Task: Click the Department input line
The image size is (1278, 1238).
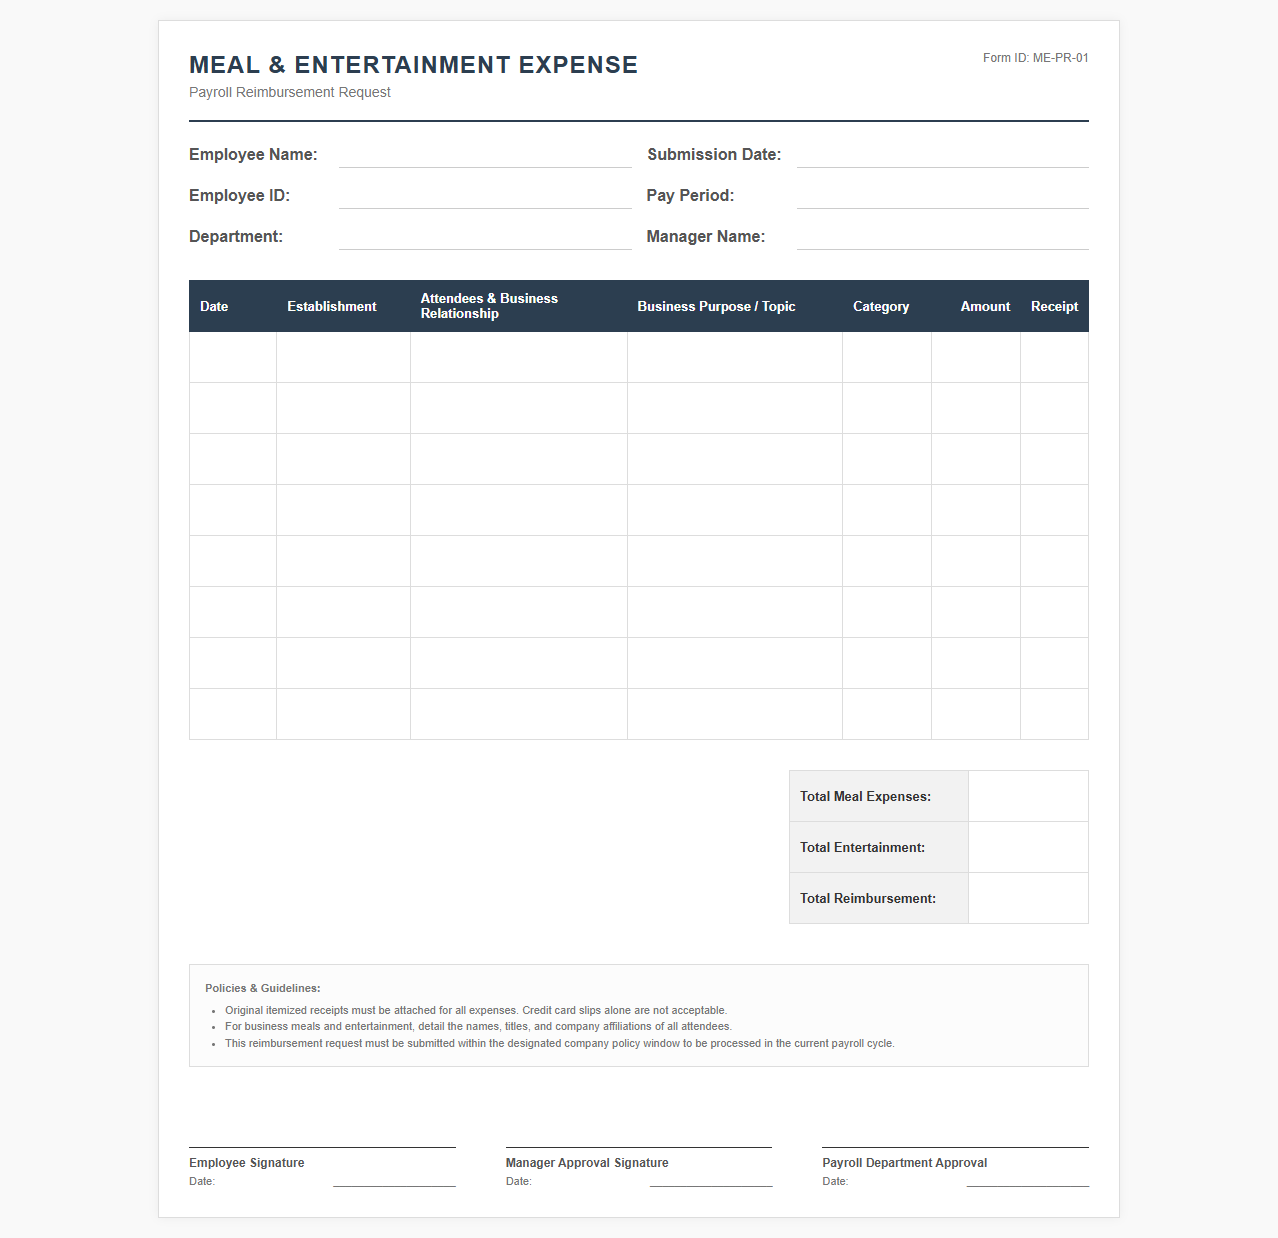Action: click(x=485, y=237)
